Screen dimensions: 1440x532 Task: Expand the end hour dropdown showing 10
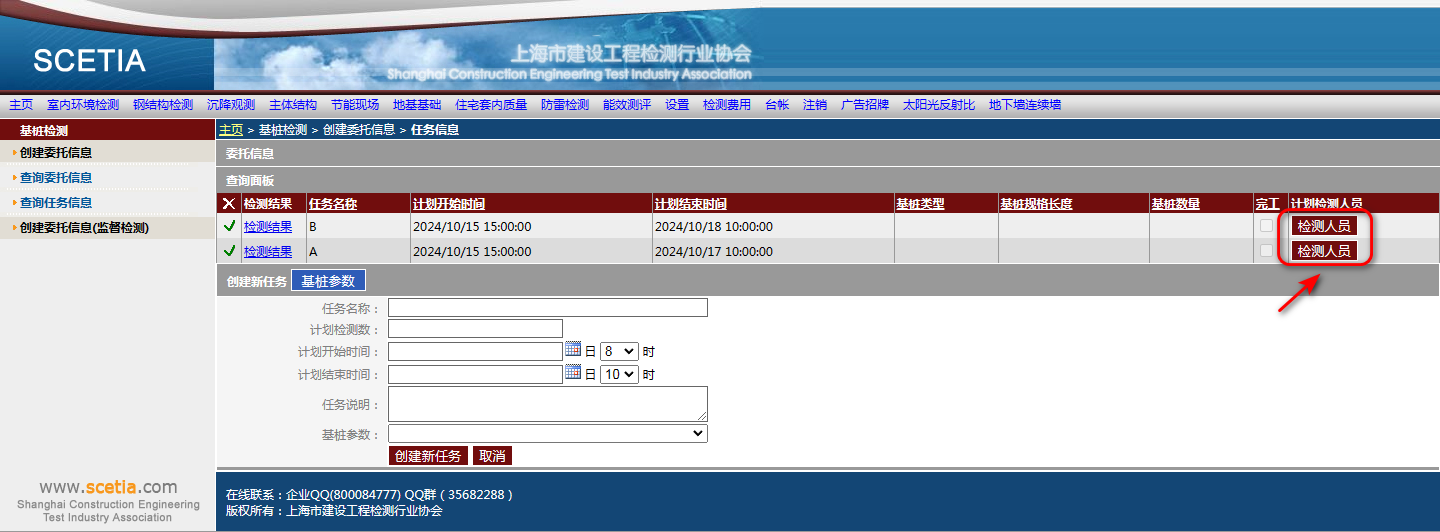[618, 374]
